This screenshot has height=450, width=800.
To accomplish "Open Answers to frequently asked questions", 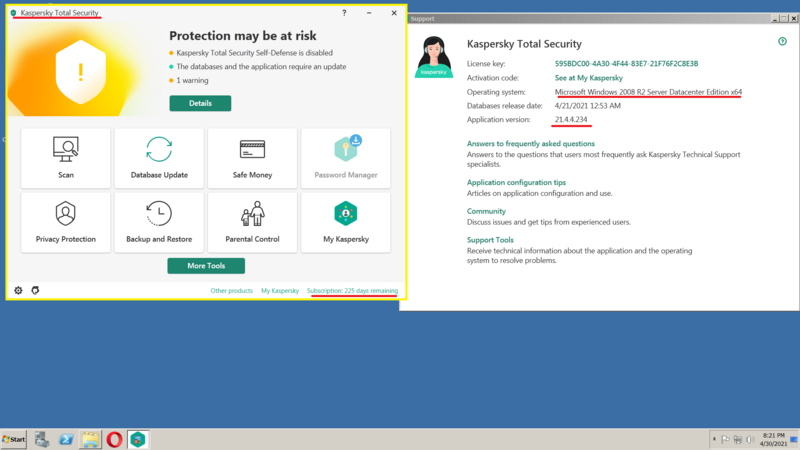I will coord(531,144).
